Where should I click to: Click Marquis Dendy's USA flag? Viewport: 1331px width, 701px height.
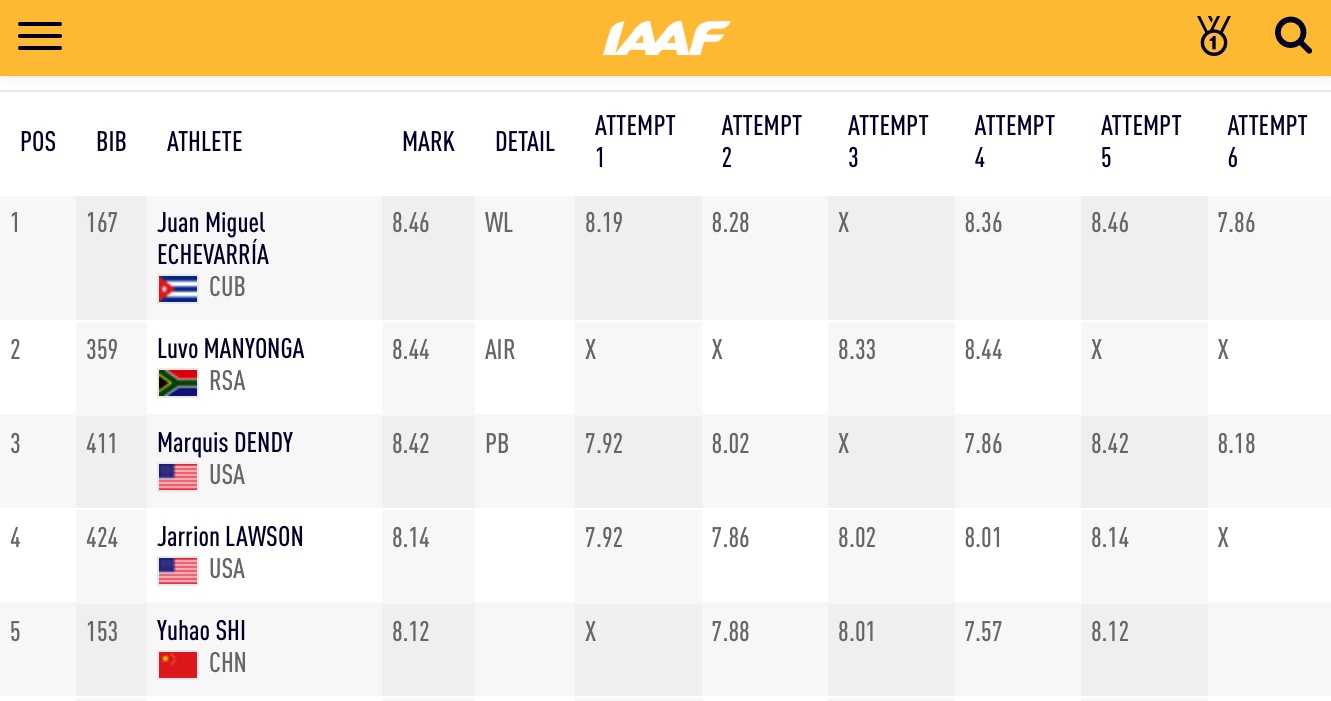coord(178,476)
